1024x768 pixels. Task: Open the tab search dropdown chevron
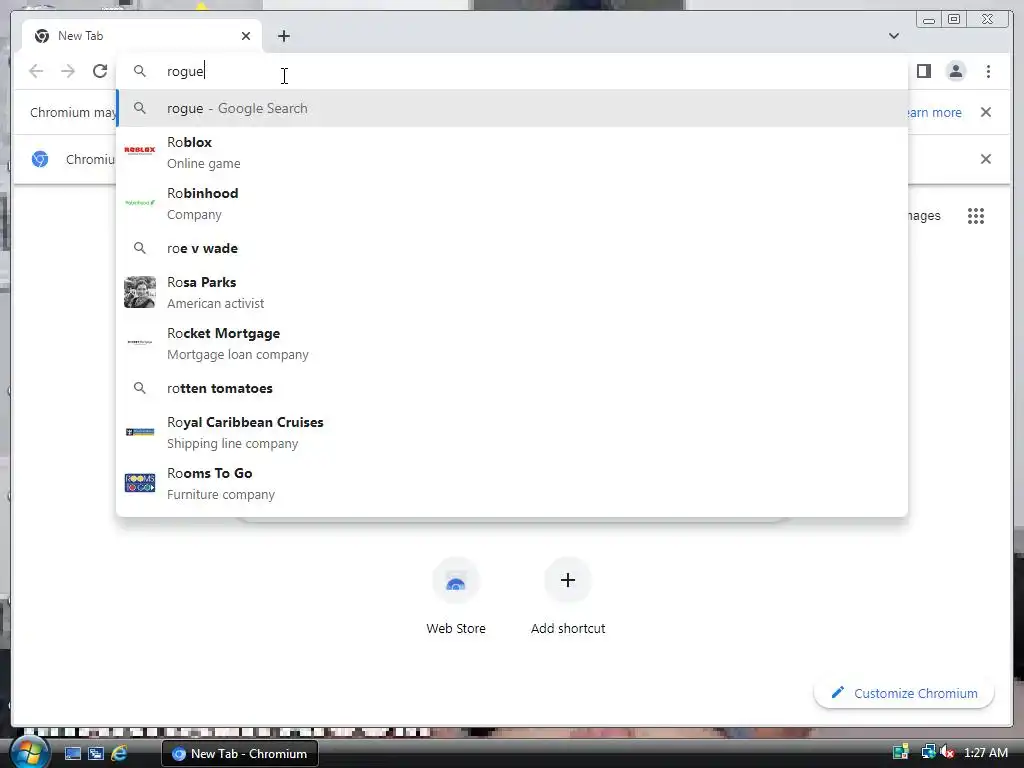pyautogui.click(x=893, y=36)
